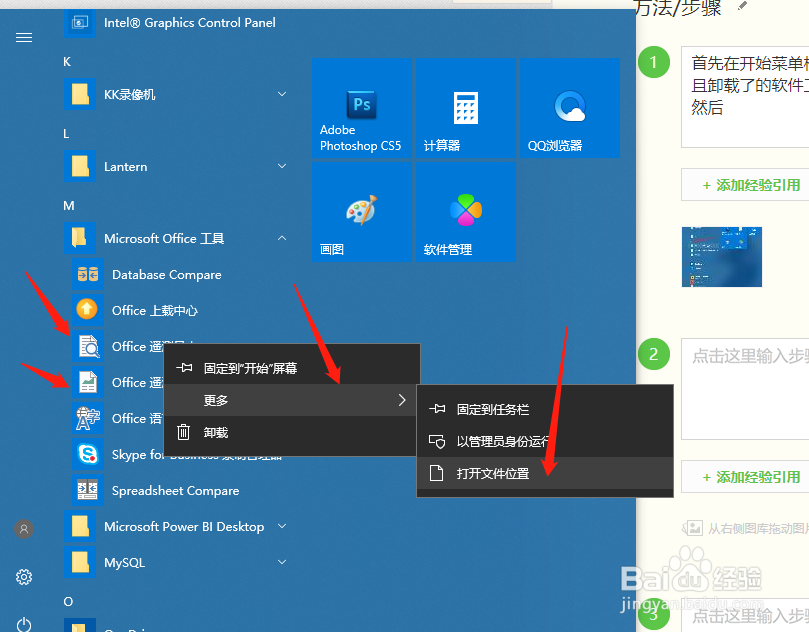The image size is (809, 632).
Task: Jump to letter K section header
Action: click(67, 62)
